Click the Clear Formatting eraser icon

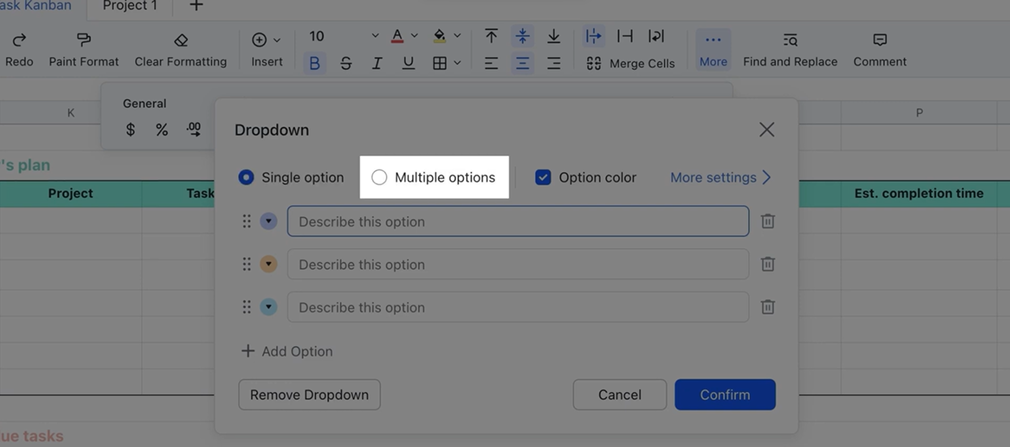(181, 40)
